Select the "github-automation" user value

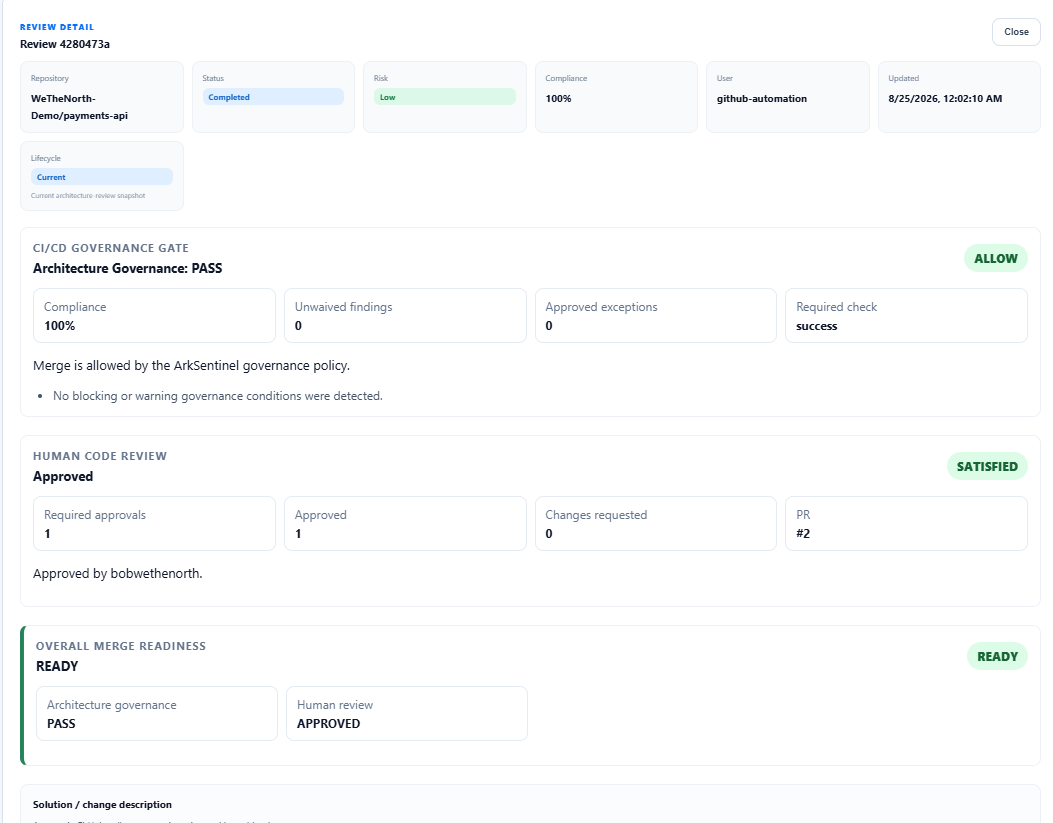coord(762,99)
